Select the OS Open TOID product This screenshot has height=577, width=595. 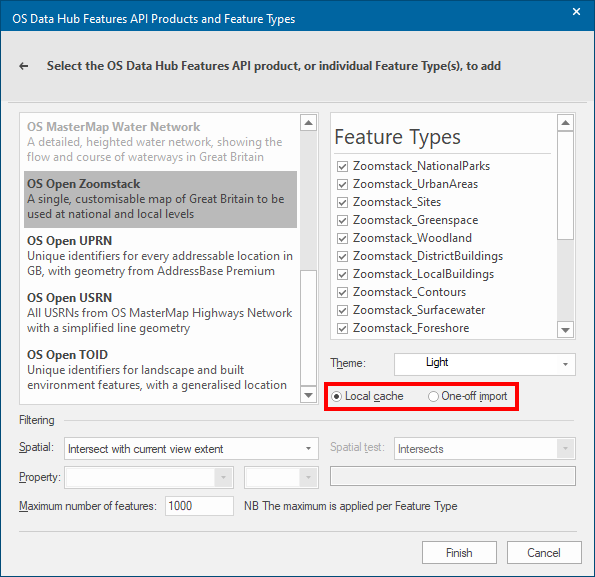tap(161, 370)
